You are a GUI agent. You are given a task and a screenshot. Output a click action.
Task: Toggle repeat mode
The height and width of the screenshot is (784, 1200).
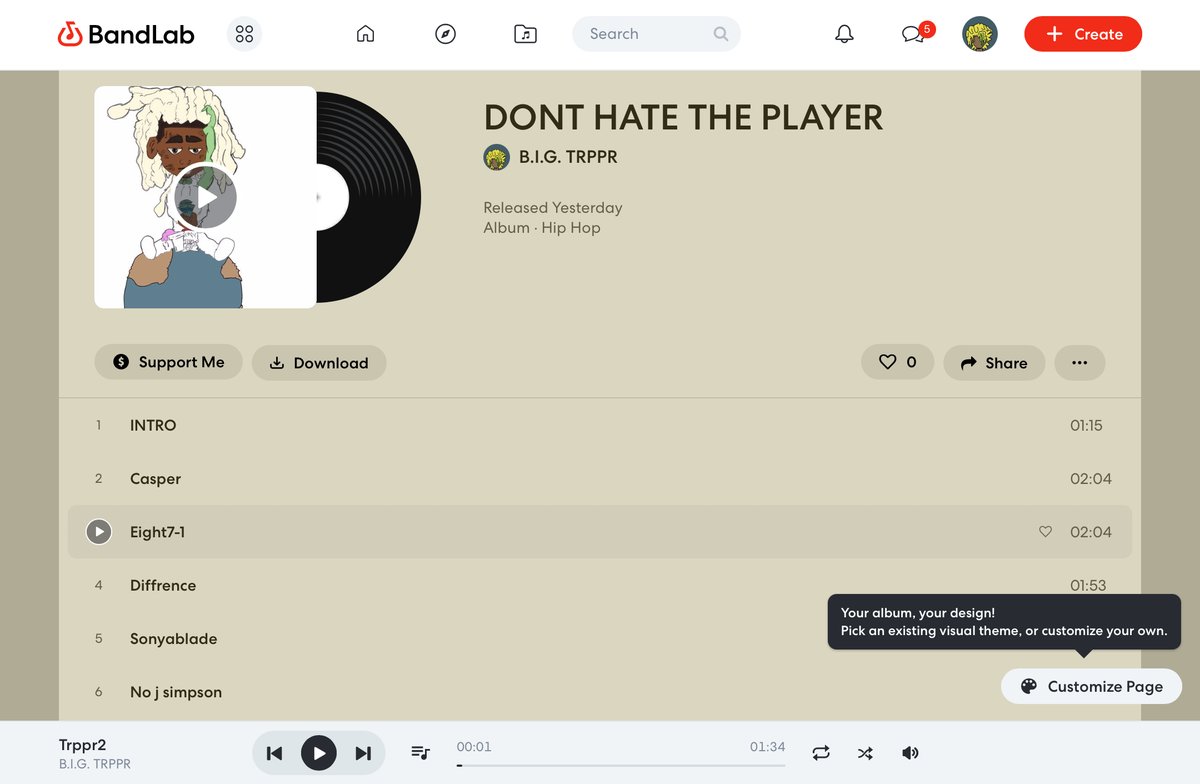(x=821, y=752)
